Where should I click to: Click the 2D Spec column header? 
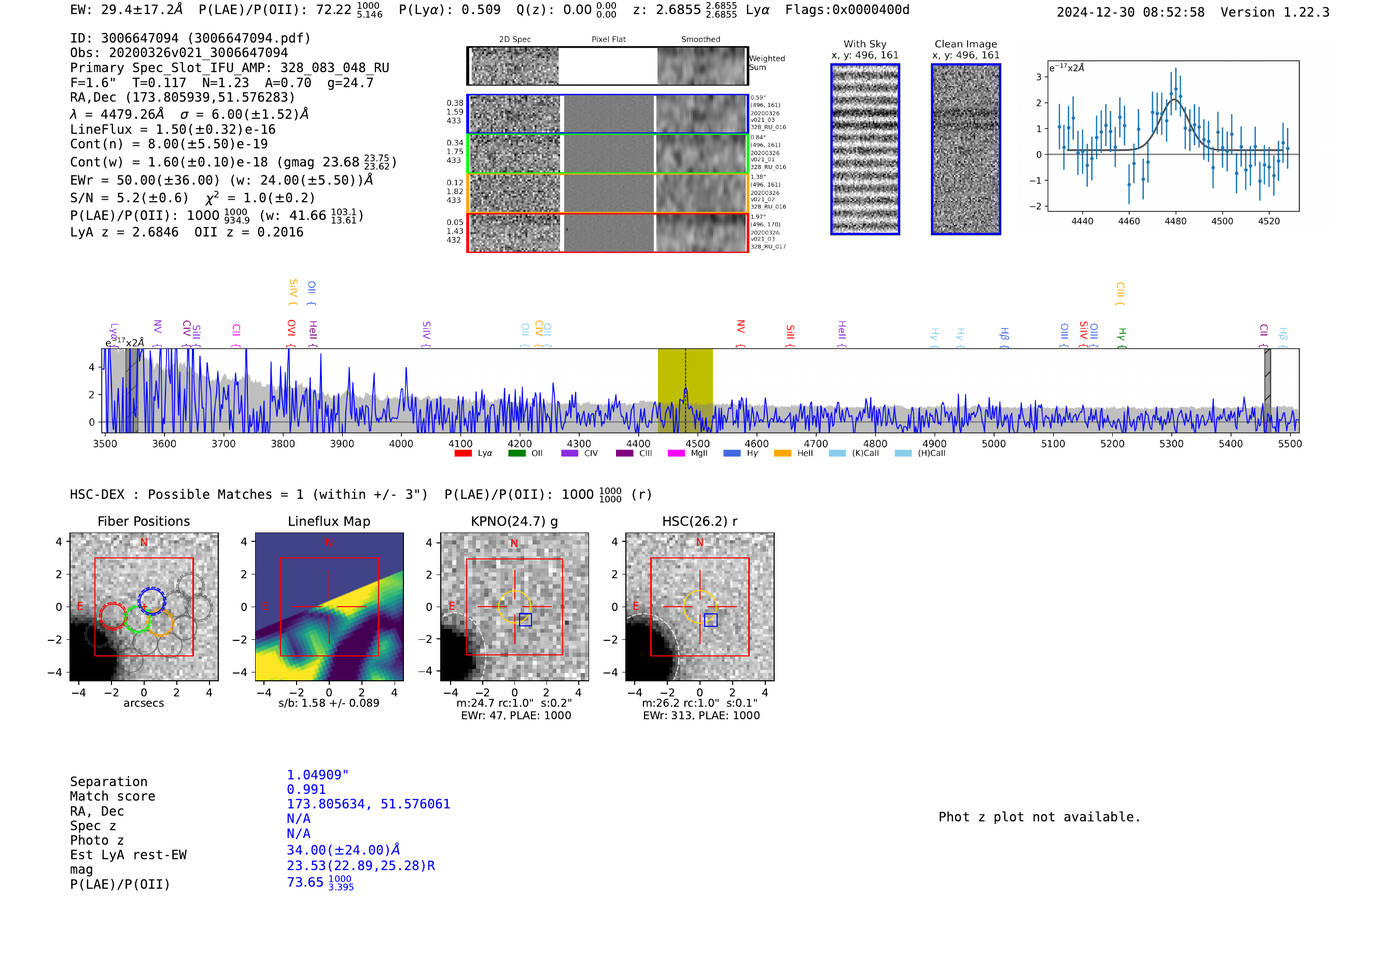(515, 40)
